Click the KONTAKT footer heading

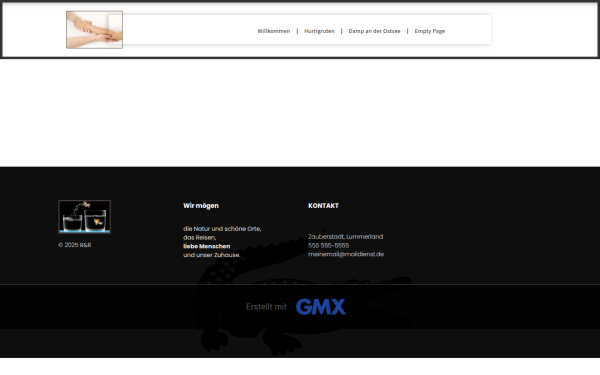[x=323, y=205]
